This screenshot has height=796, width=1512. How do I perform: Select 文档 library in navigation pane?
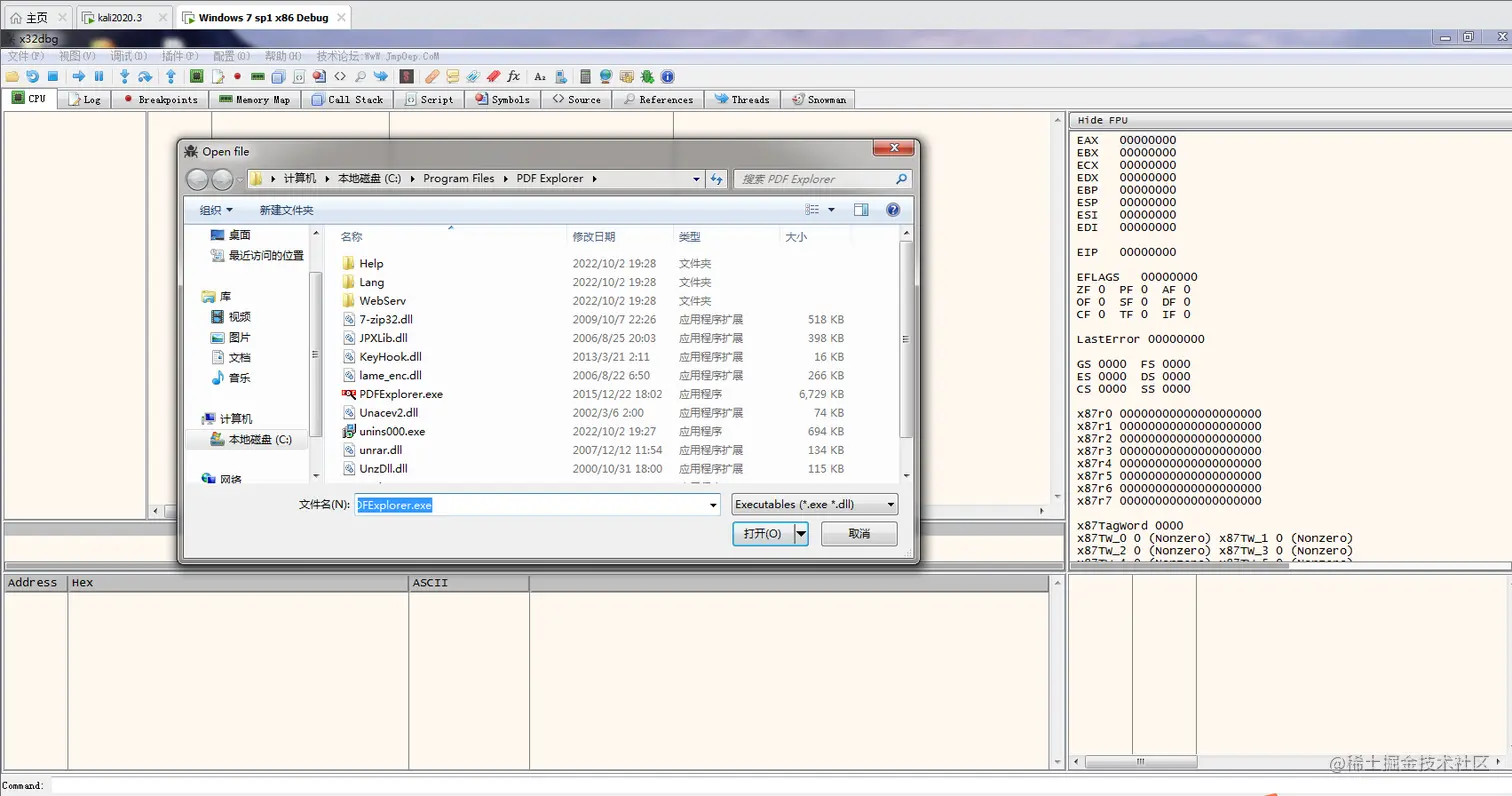[239, 358]
